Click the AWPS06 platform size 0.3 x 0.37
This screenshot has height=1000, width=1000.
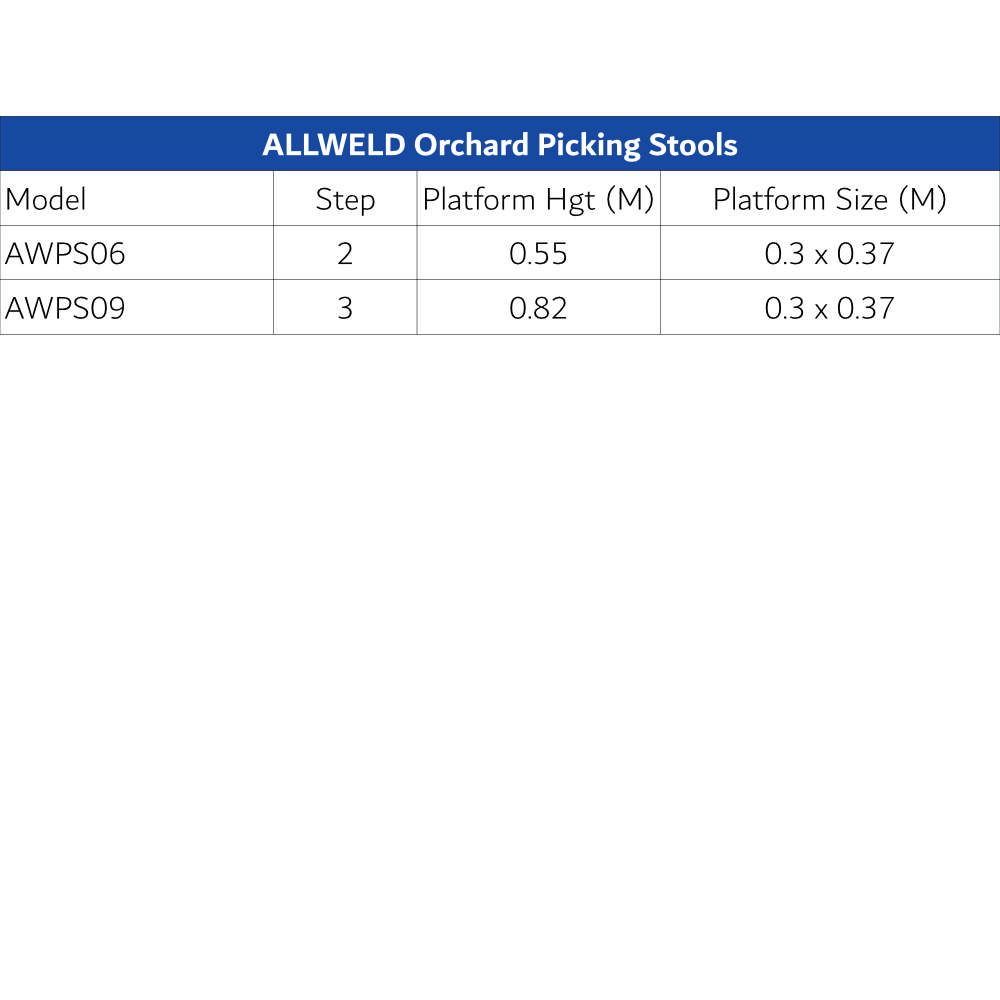point(829,254)
